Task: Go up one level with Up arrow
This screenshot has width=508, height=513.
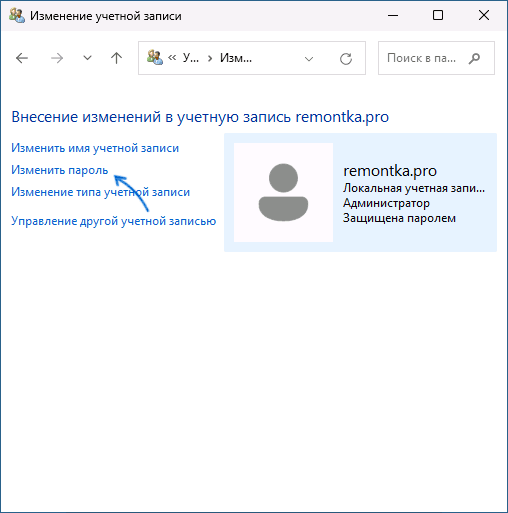Action: (x=116, y=58)
